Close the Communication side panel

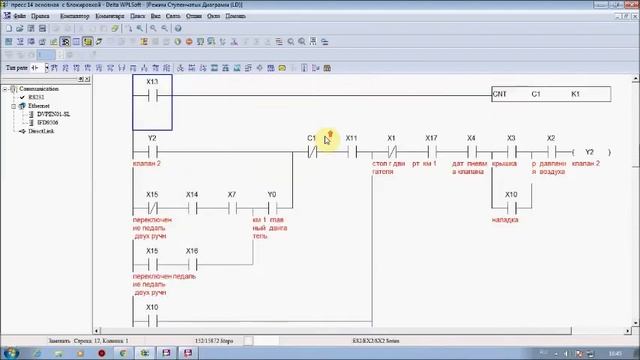tap(87, 79)
